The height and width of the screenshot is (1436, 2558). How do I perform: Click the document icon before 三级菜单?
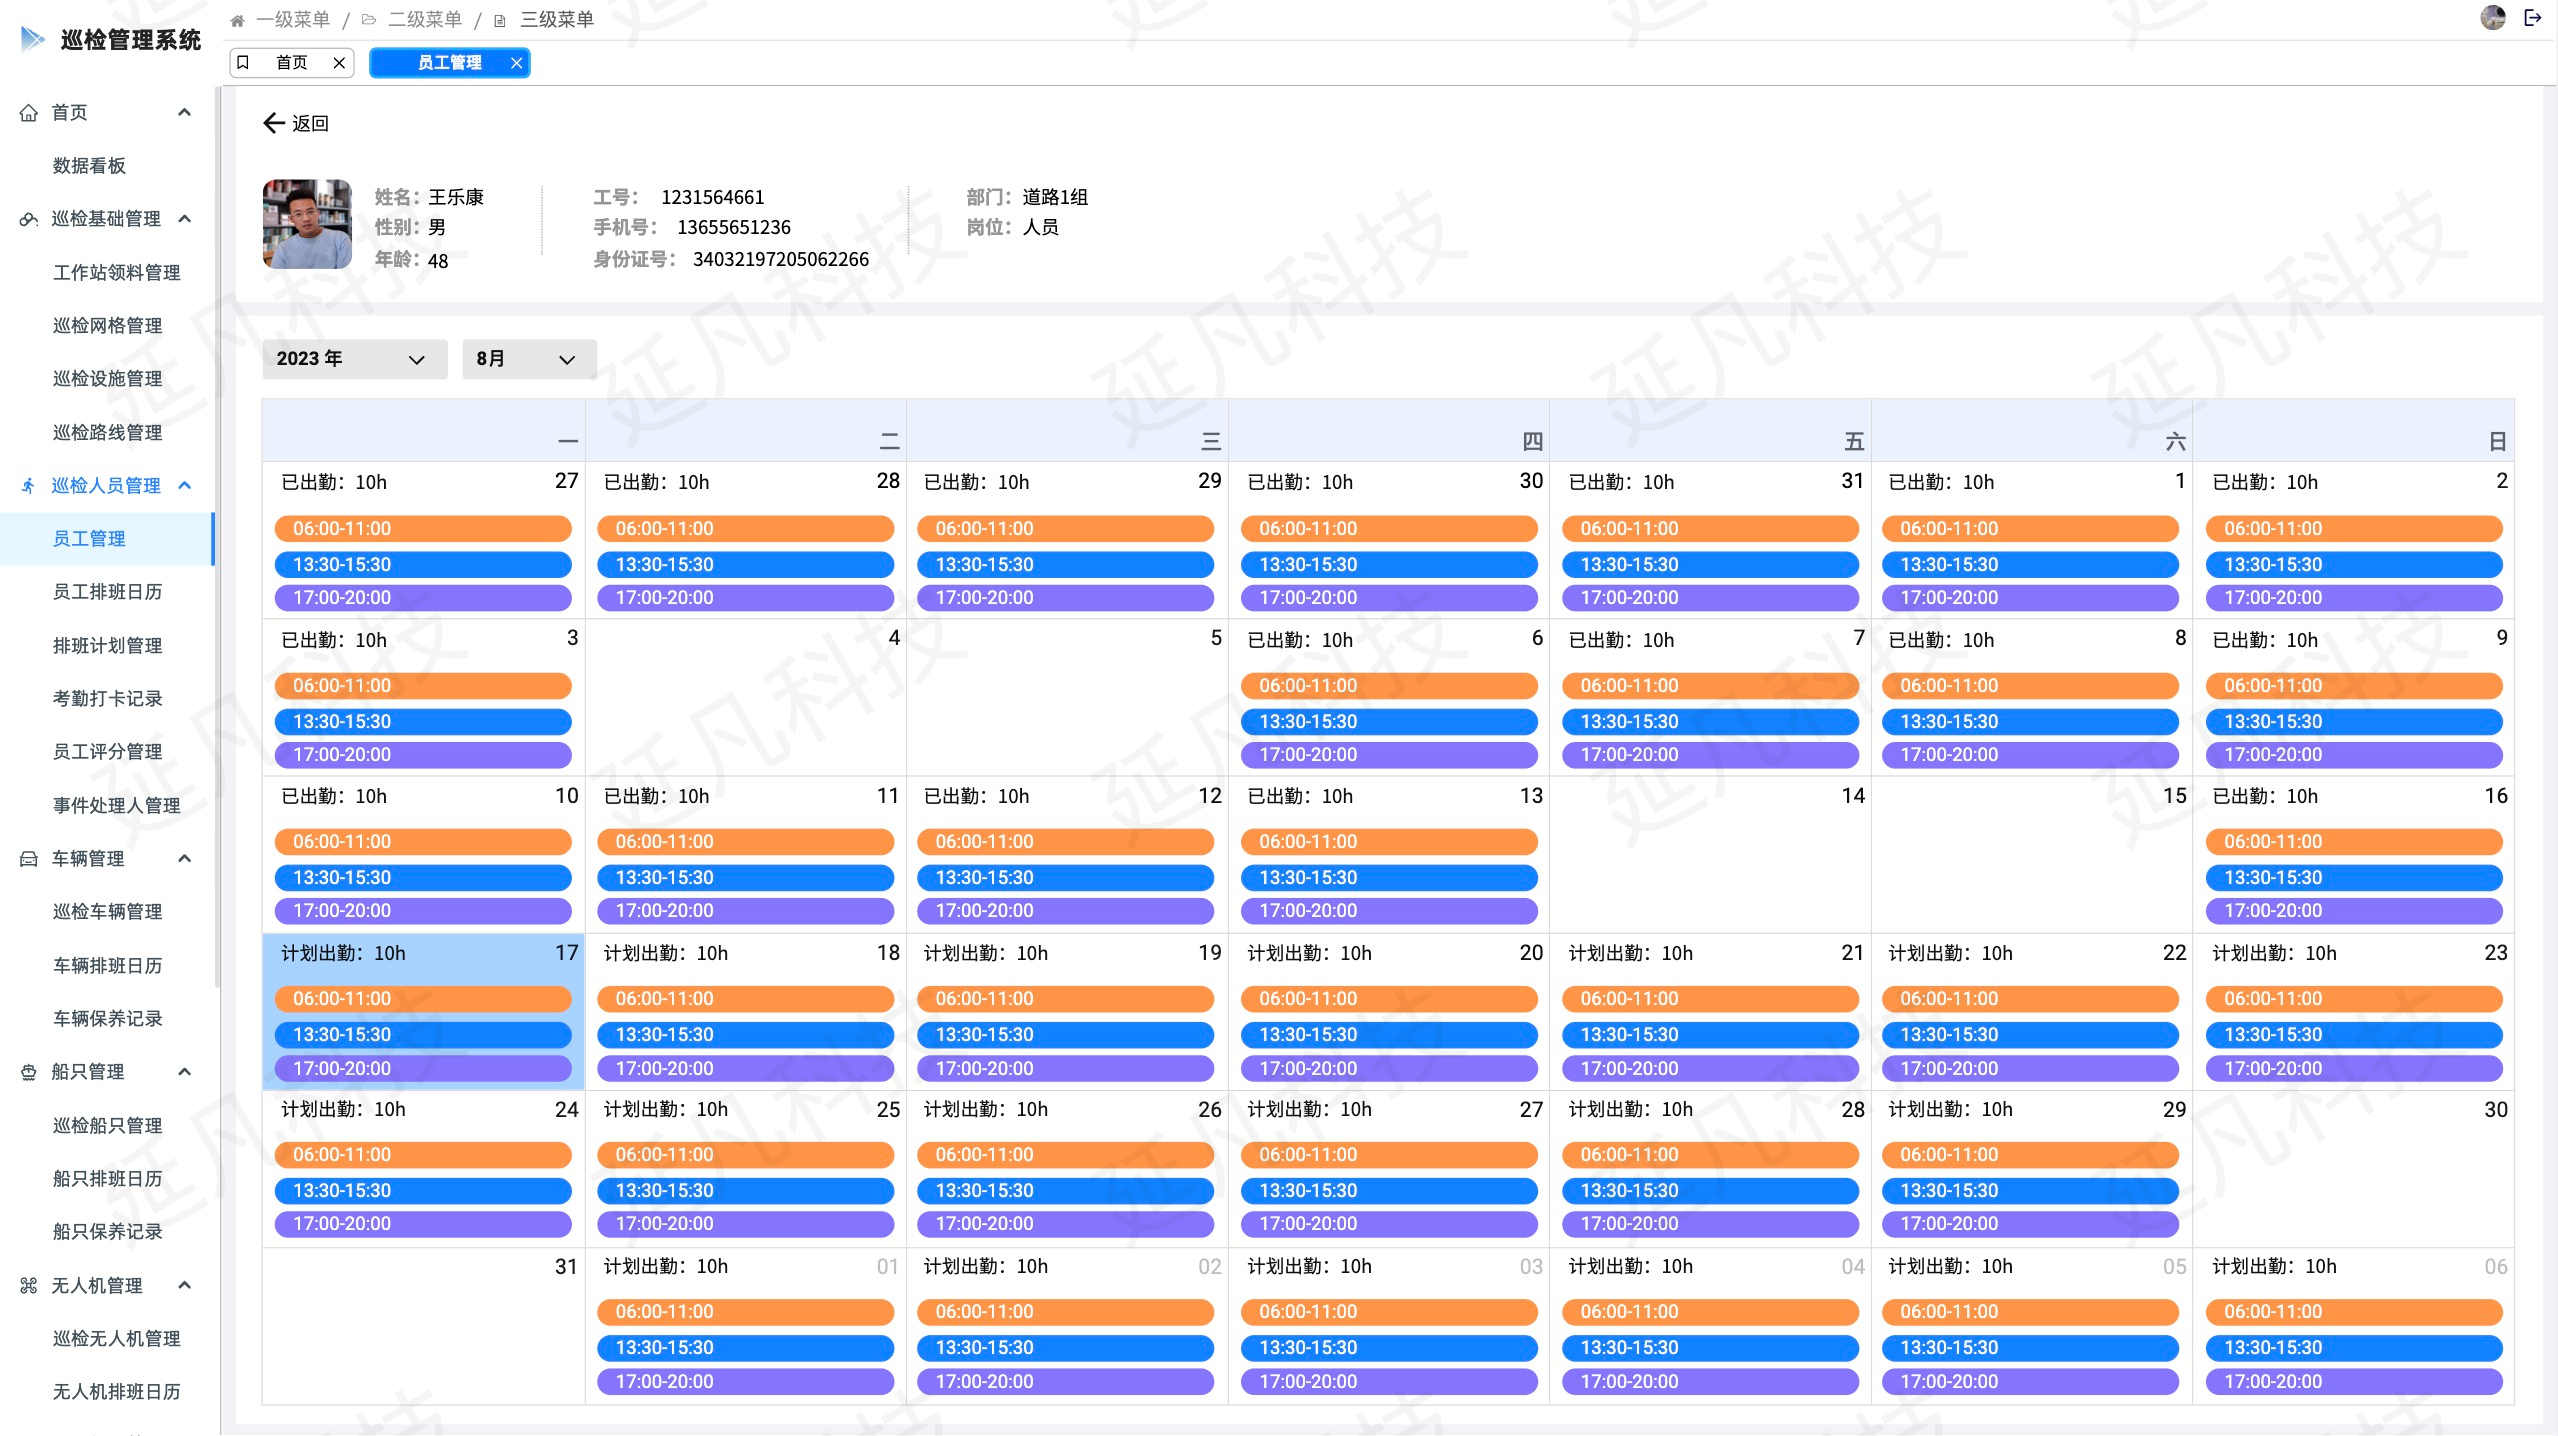click(x=500, y=20)
